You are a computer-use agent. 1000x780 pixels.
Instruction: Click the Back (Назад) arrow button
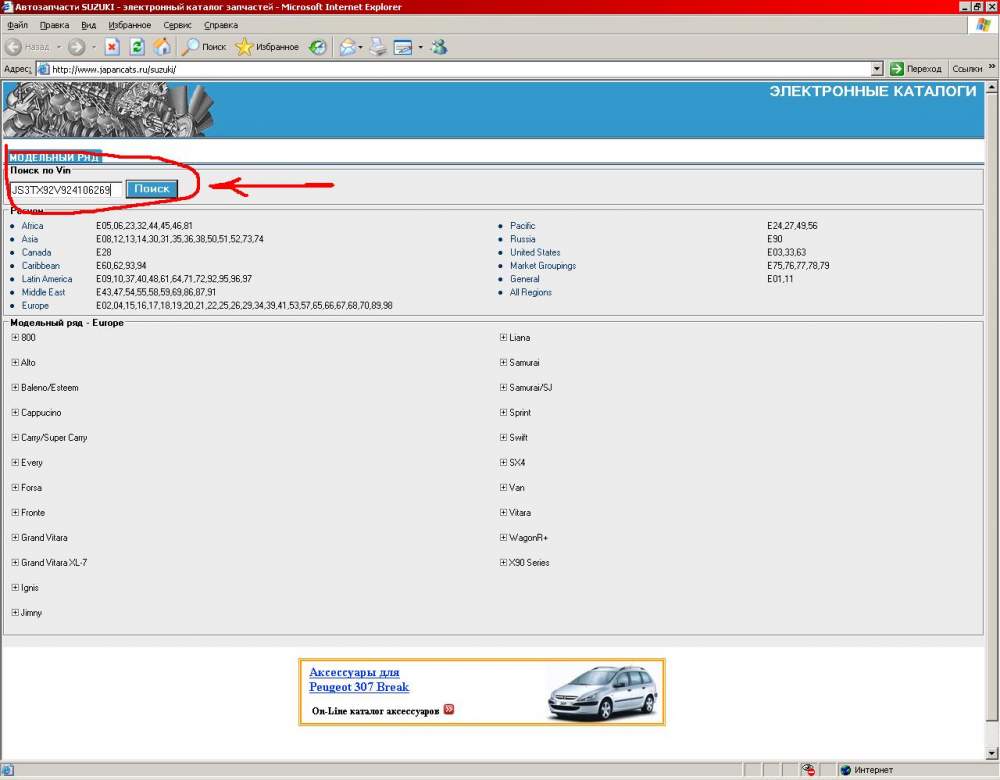13,47
